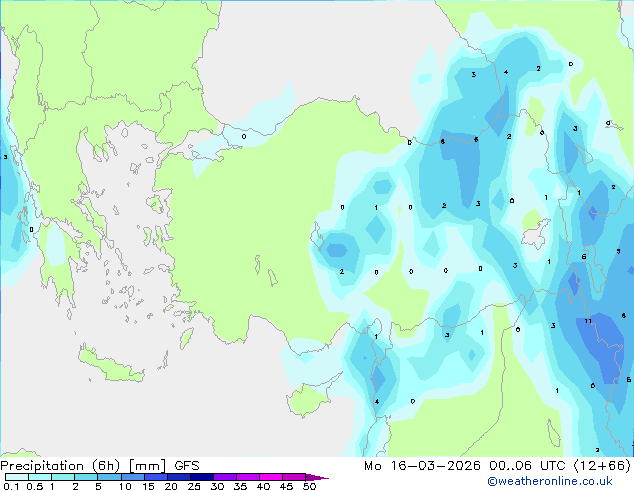Choose the 20–25 mm legend swatch
The image size is (634, 490).
coord(179,477)
